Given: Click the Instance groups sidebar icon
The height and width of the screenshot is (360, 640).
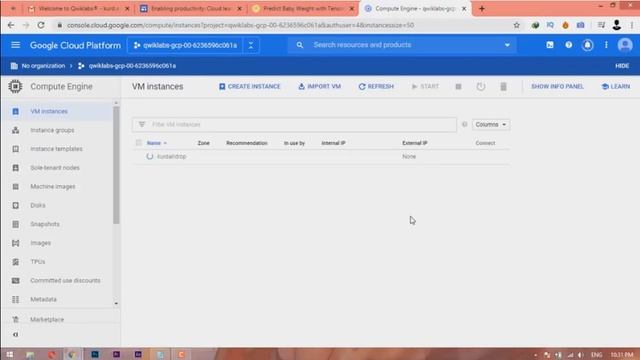Looking at the screenshot, I should [x=16, y=130].
